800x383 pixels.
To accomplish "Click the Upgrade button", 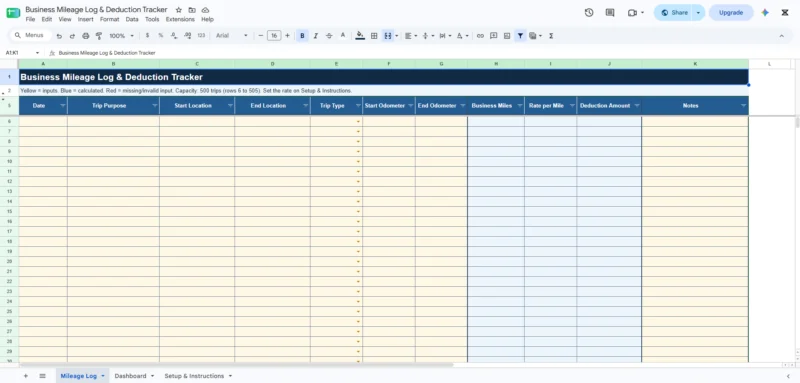I will (x=731, y=13).
